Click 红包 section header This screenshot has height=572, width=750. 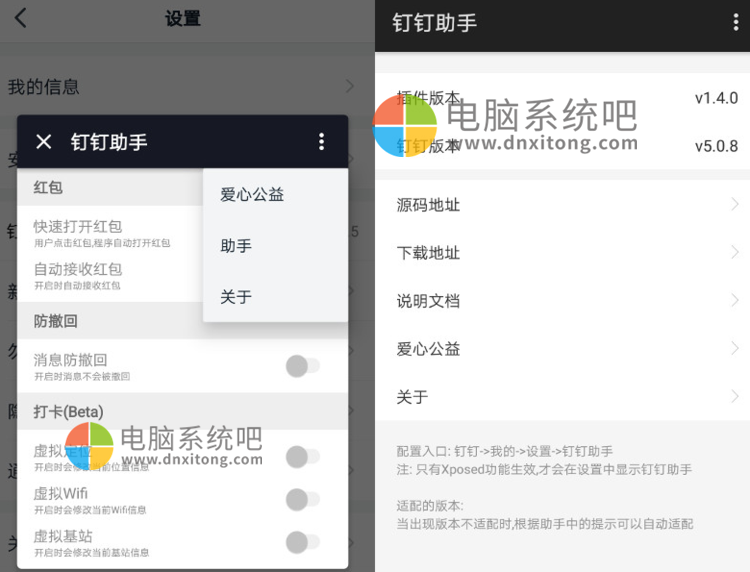(48, 187)
